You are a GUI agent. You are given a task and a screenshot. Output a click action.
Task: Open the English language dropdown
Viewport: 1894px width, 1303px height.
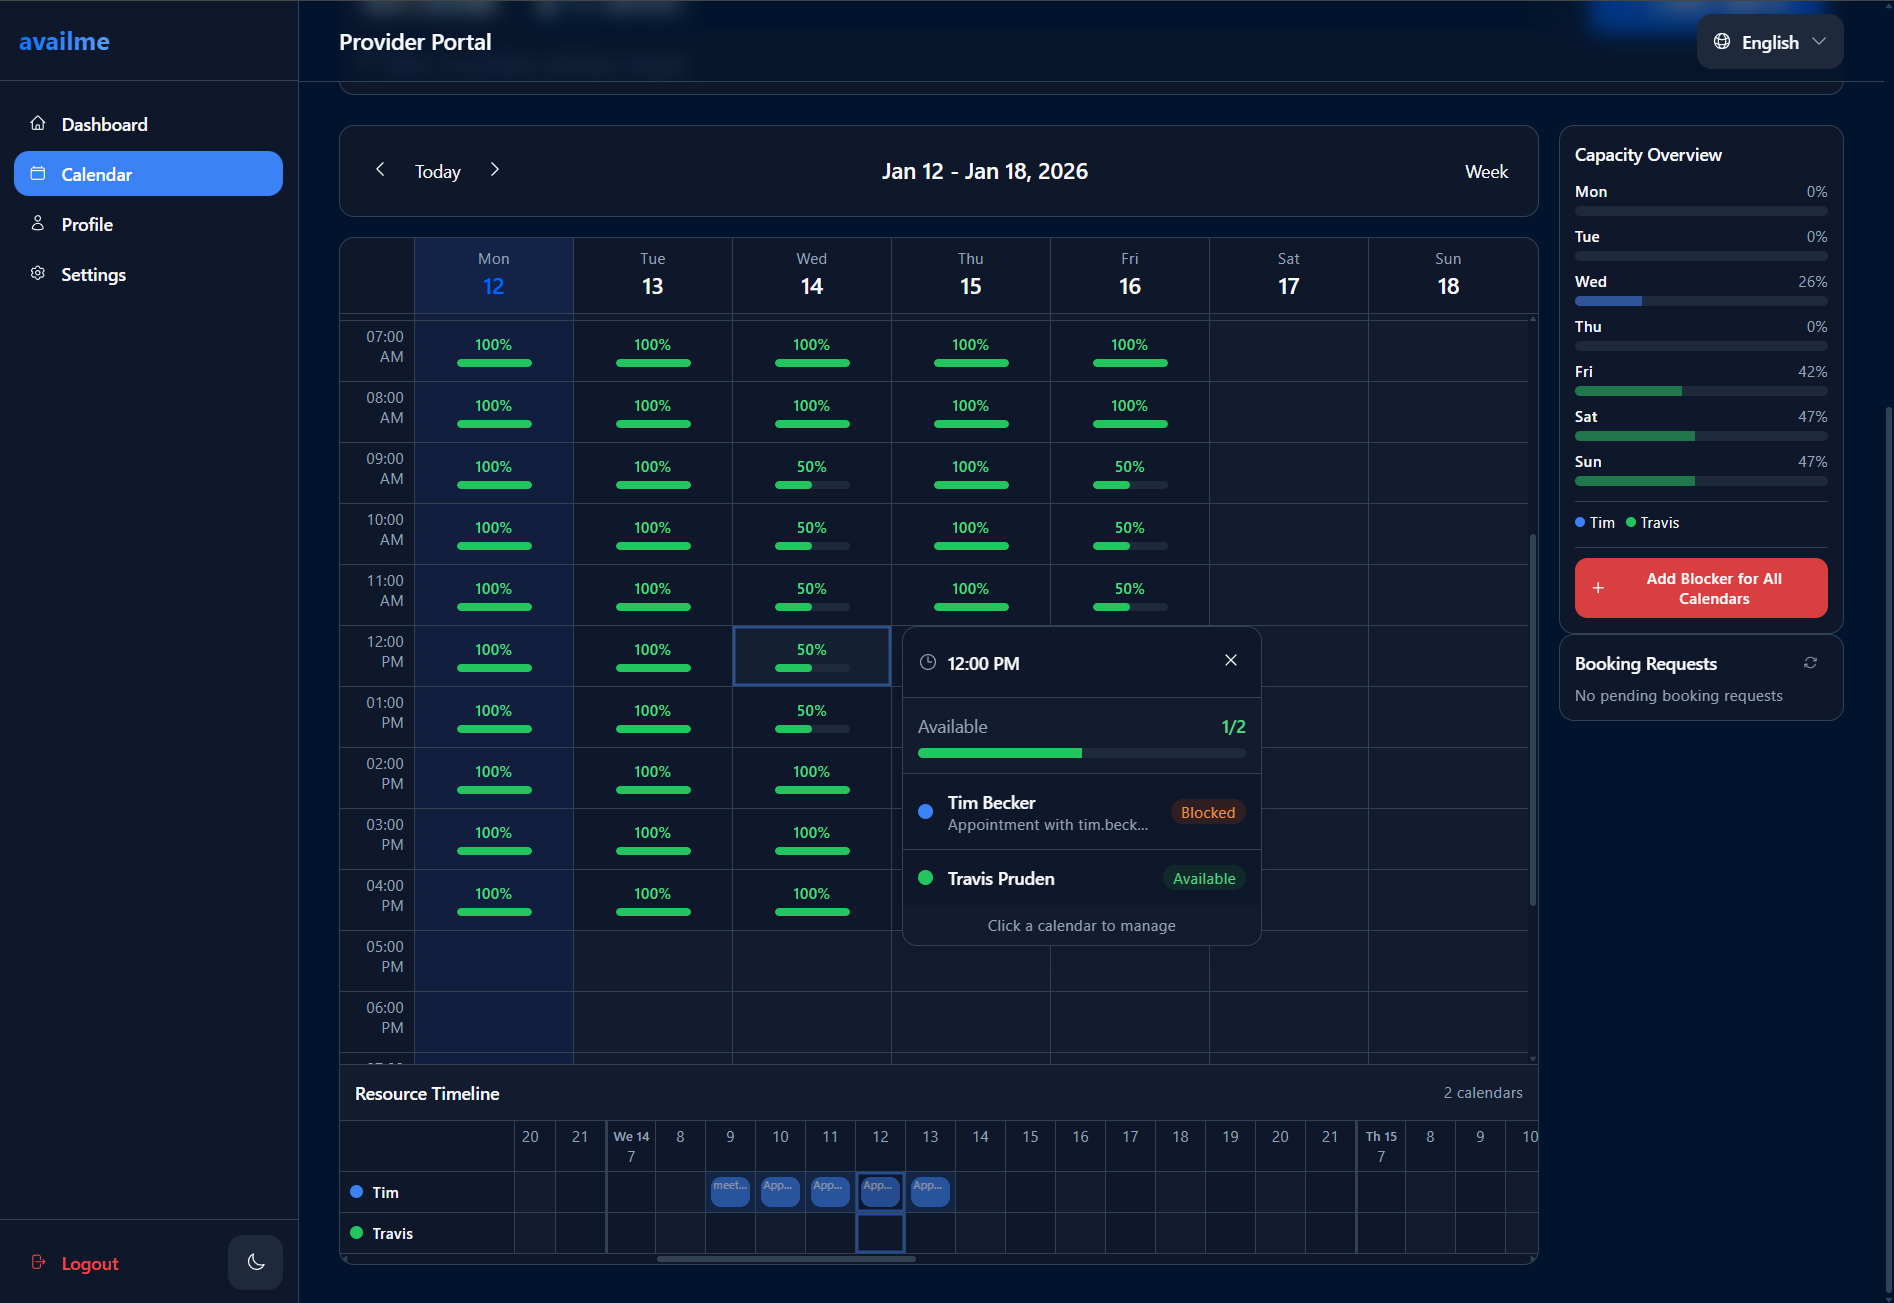click(1769, 41)
